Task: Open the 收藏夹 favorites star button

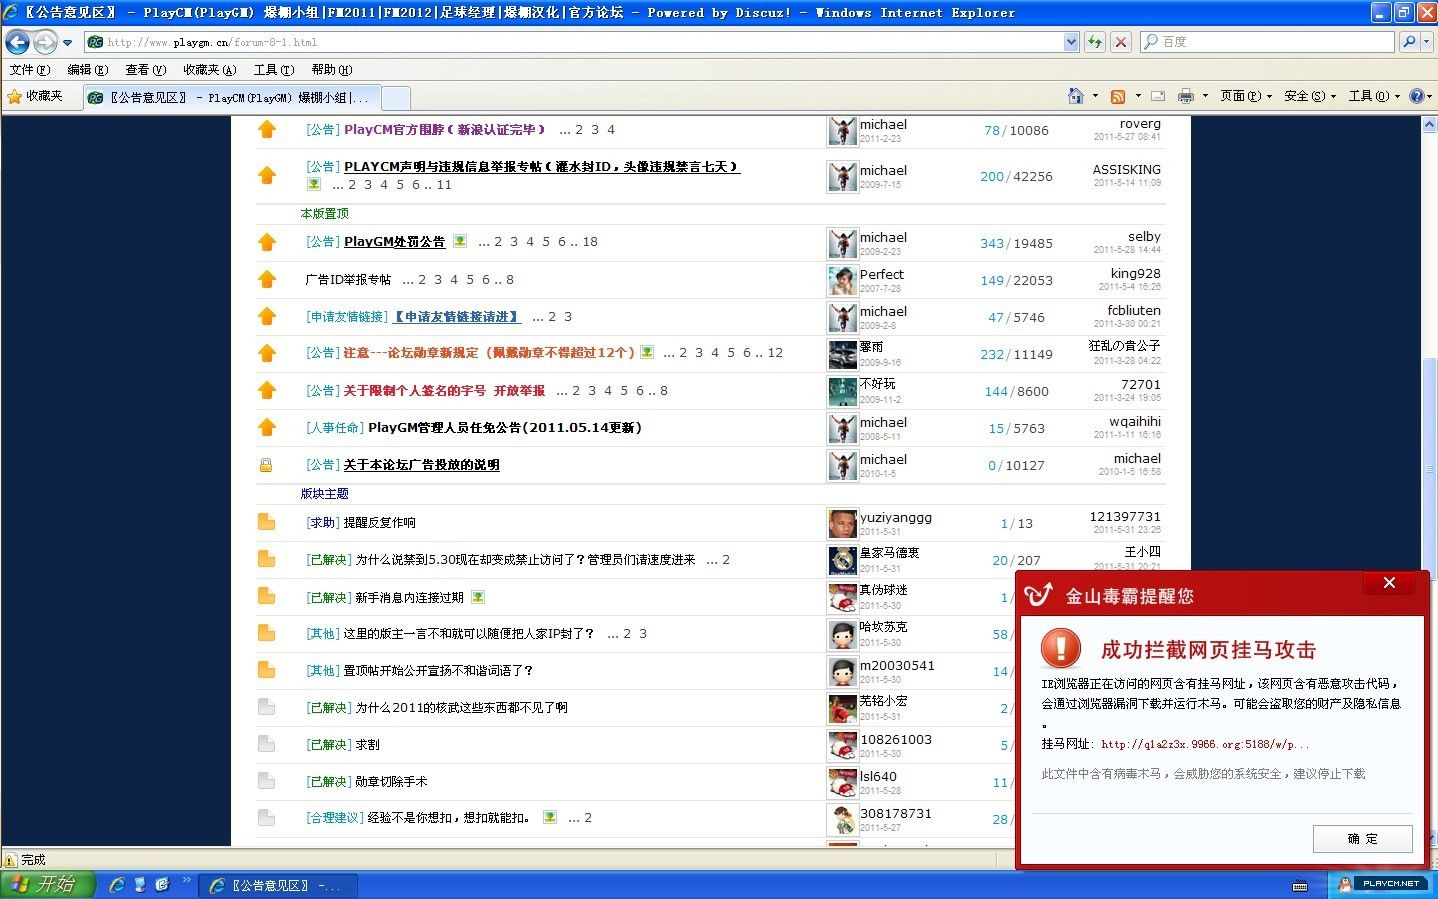Action: [35, 96]
